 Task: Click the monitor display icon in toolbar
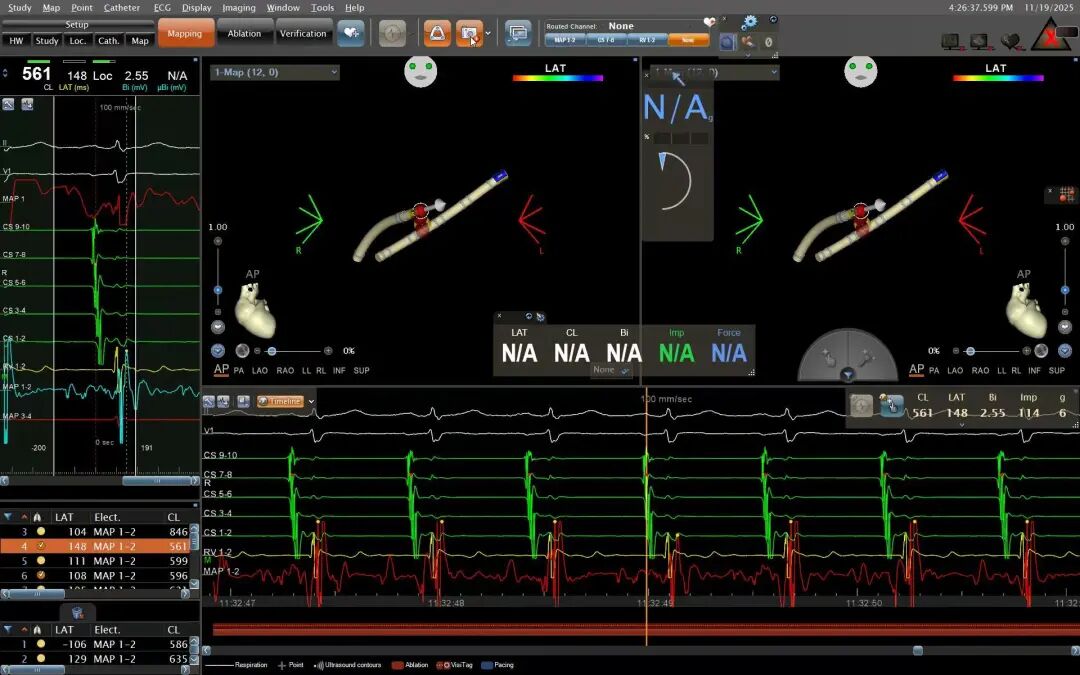tap(517, 33)
